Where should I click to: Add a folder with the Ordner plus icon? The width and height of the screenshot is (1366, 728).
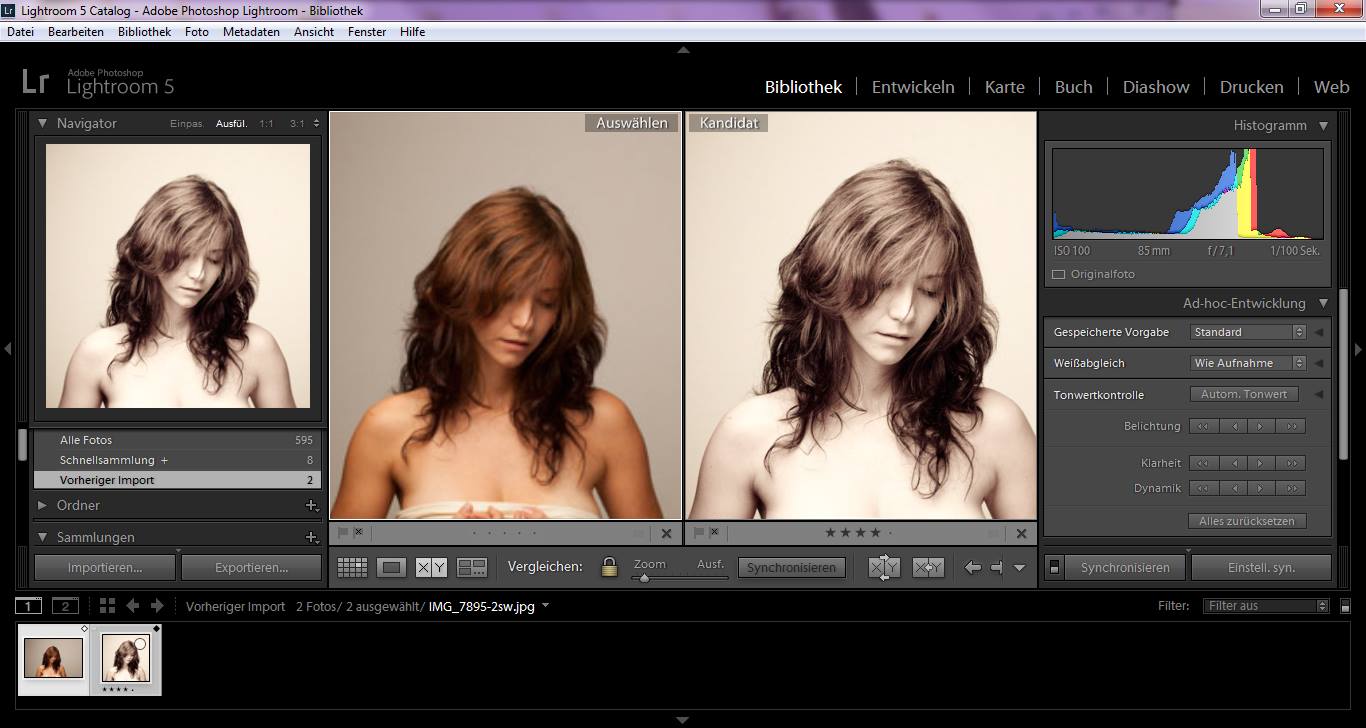[311, 506]
